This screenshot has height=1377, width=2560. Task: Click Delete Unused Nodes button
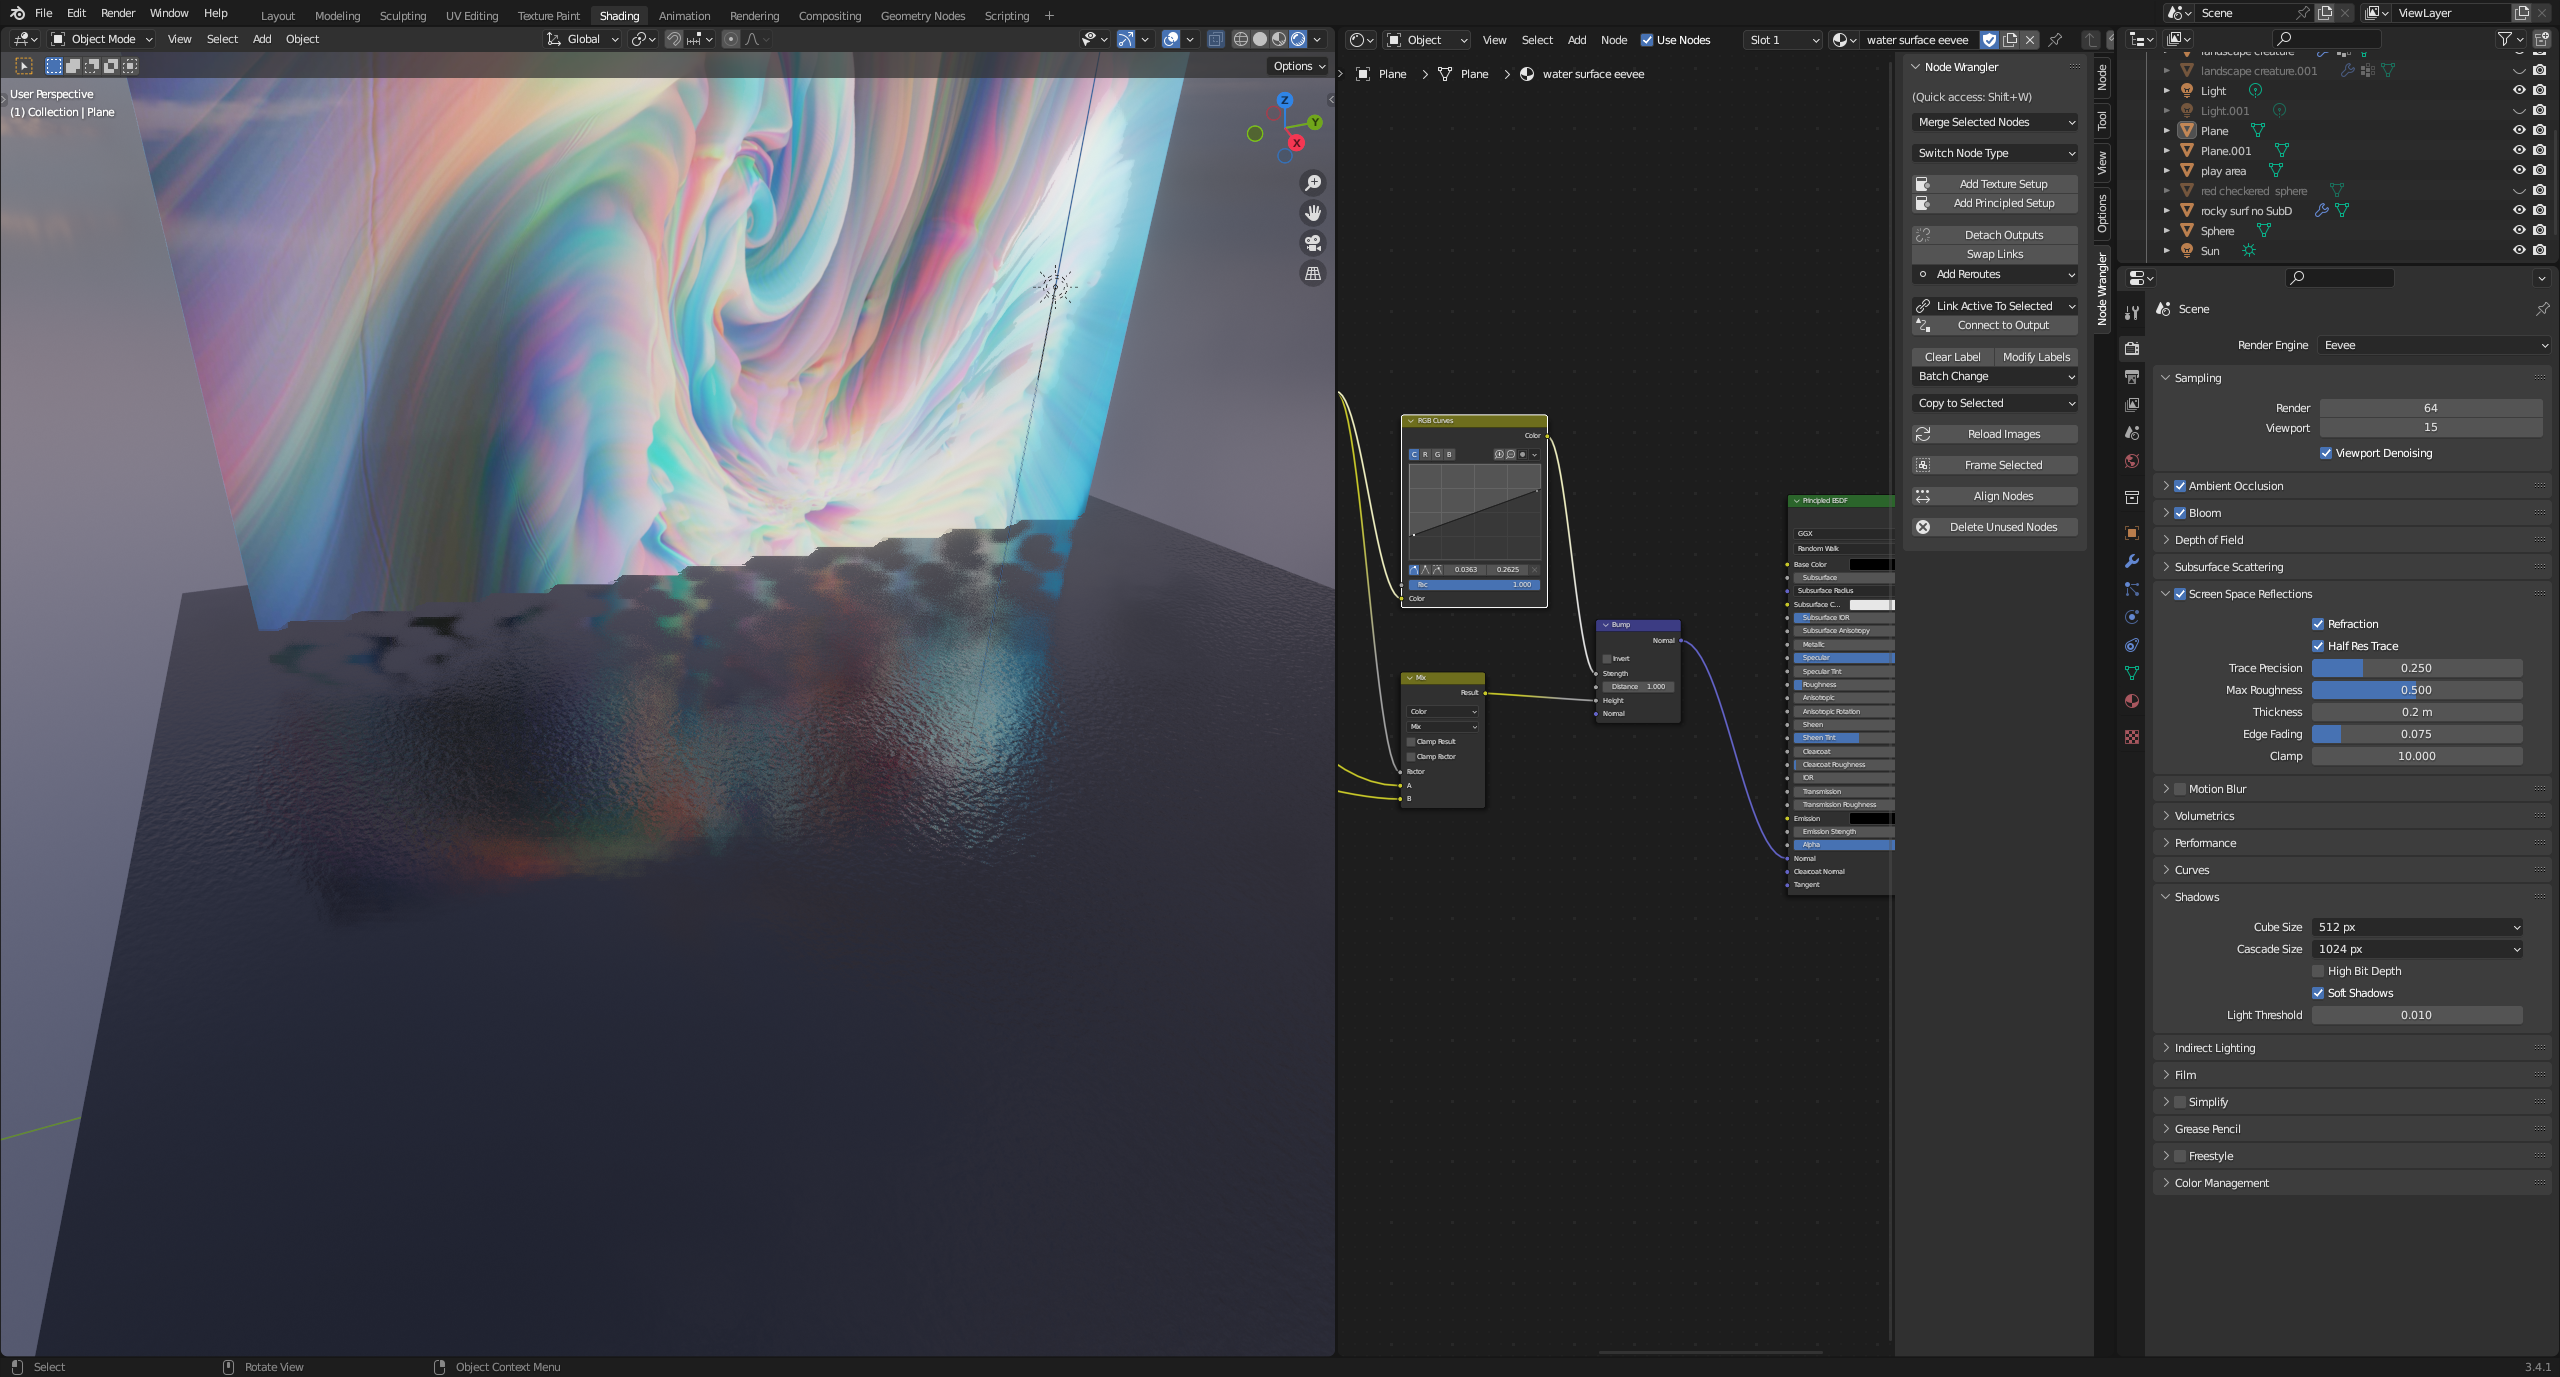pyautogui.click(x=1994, y=527)
